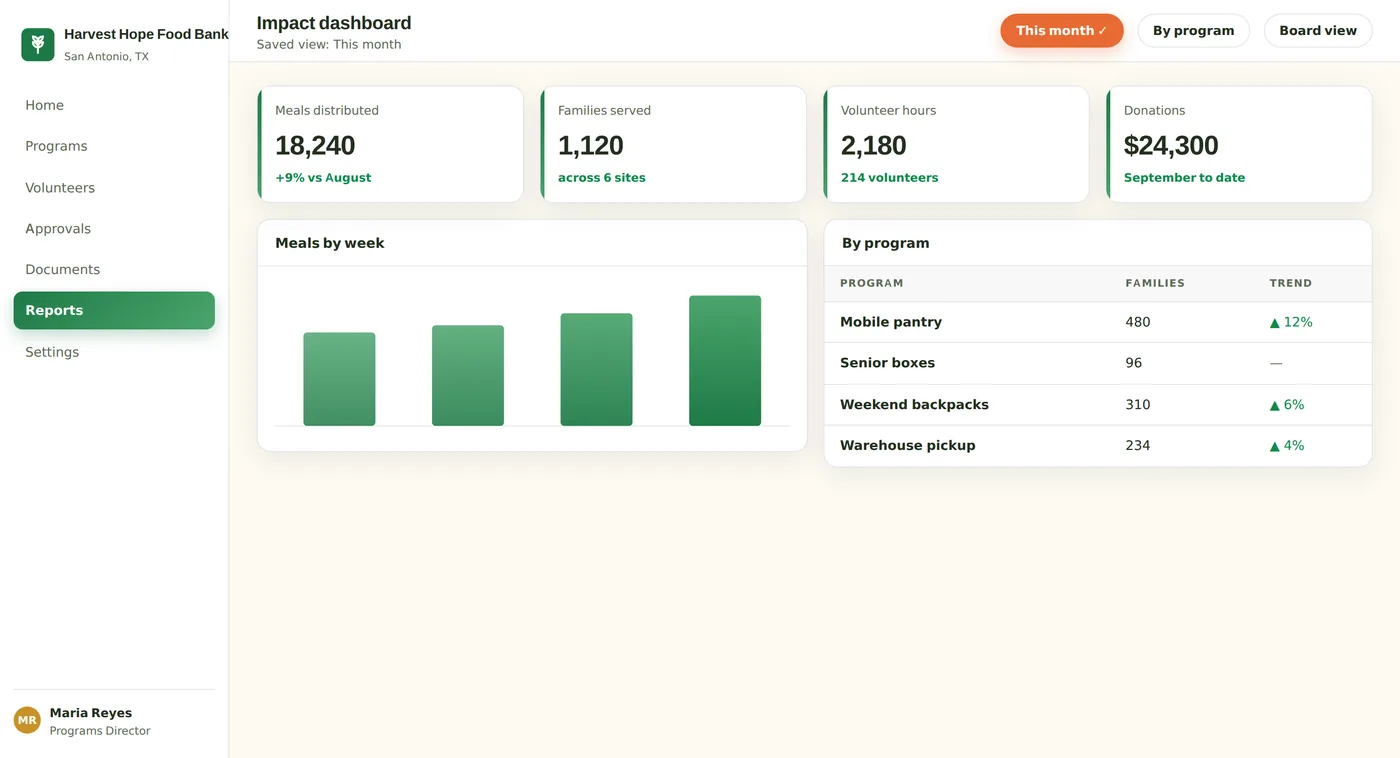Click the Saved view: This month subtitle
Screen dimensions: 1400x758
pyautogui.click(x=329, y=44)
